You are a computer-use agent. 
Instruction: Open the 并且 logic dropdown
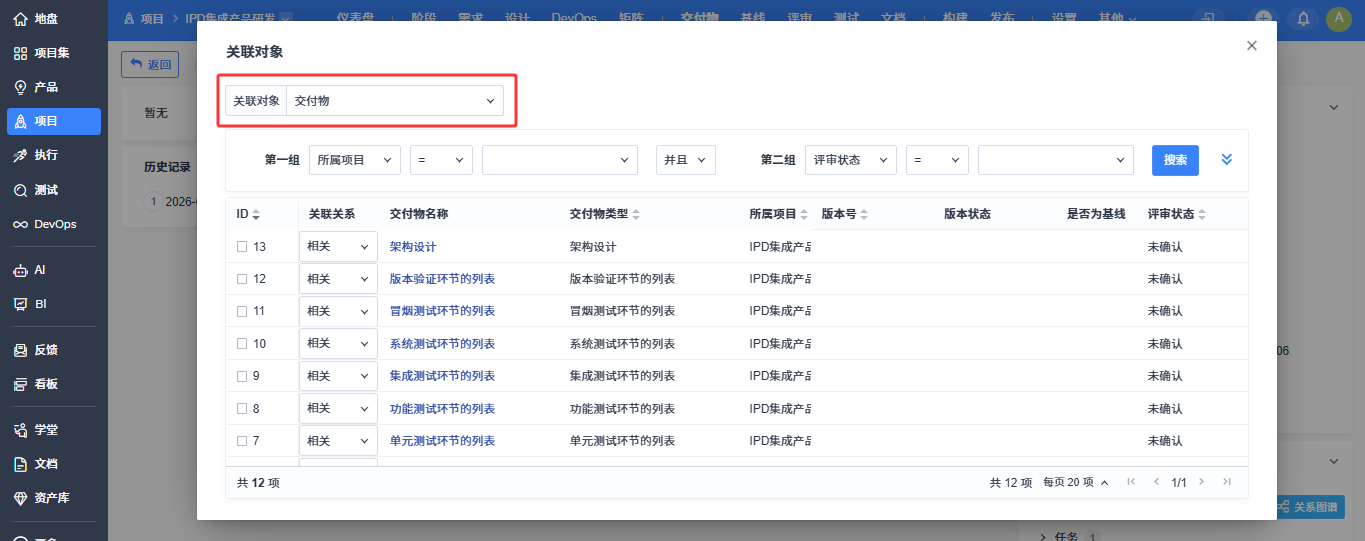(686, 160)
